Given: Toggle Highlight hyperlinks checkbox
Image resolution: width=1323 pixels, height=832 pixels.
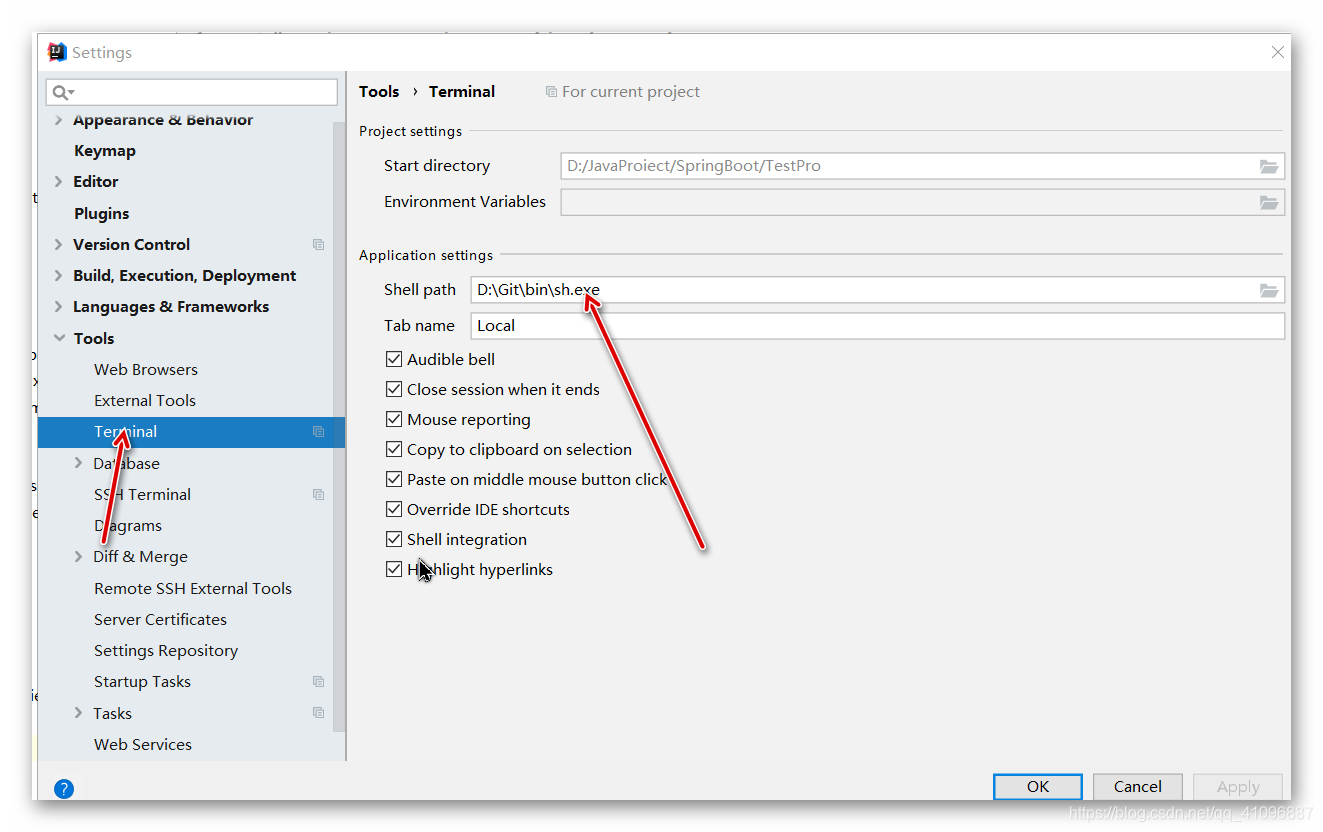Looking at the screenshot, I should point(394,569).
